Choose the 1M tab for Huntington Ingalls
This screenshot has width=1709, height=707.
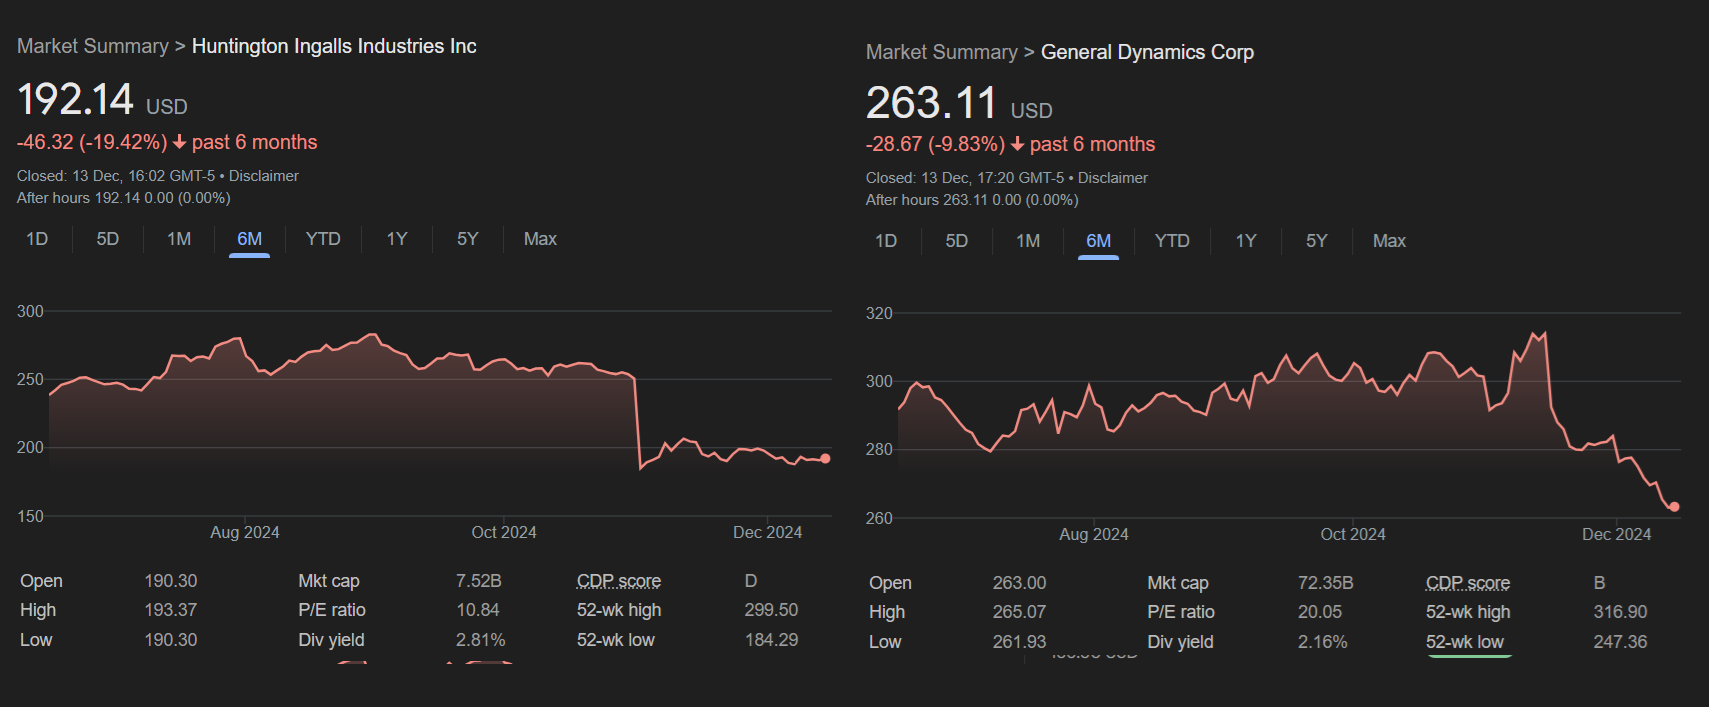179,239
